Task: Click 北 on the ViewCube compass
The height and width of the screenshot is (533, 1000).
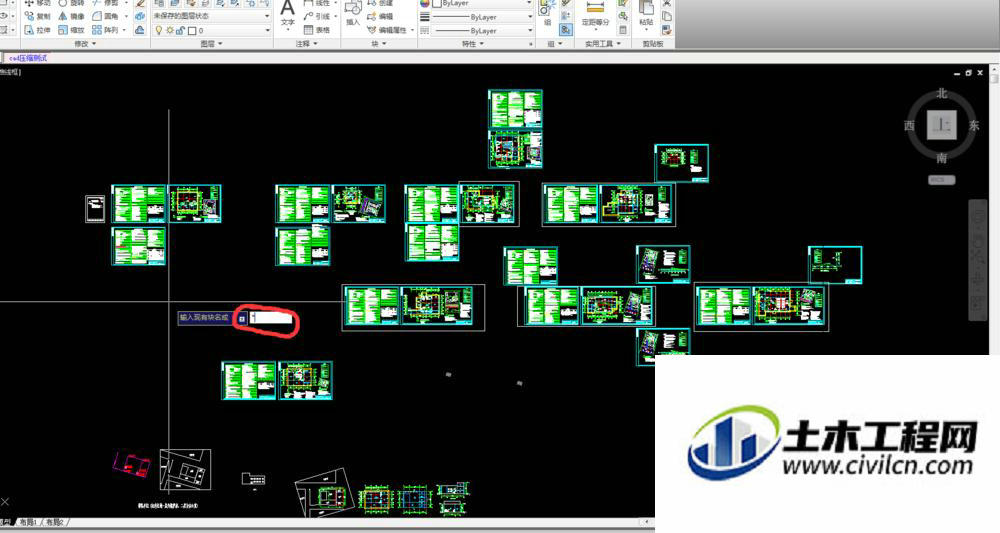Action: pyautogui.click(x=942, y=94)
